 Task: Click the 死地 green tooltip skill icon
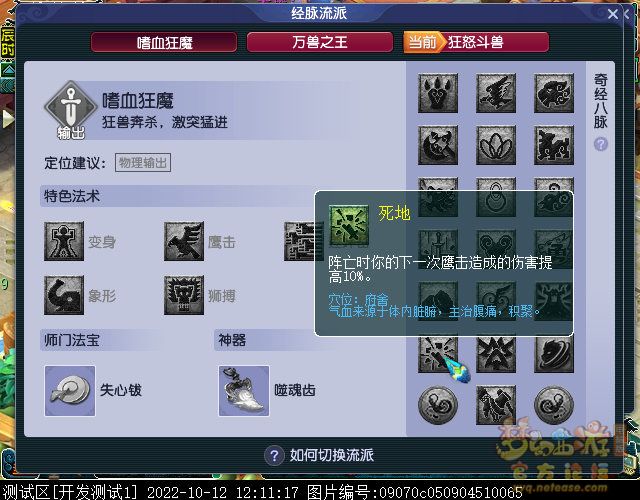coord(349,225)
